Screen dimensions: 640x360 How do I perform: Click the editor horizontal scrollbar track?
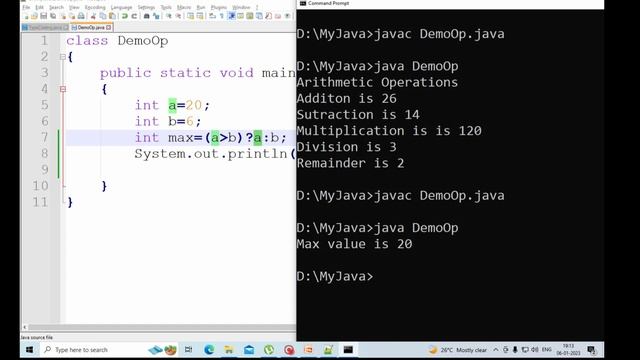click(x=162, y=327)
